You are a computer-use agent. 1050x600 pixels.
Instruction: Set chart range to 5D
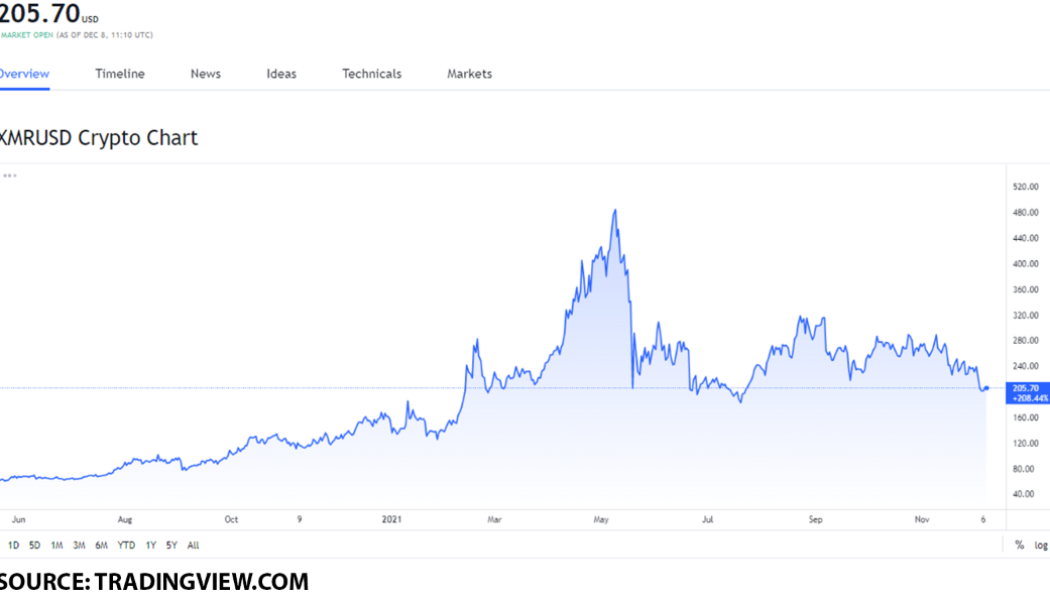35,545
